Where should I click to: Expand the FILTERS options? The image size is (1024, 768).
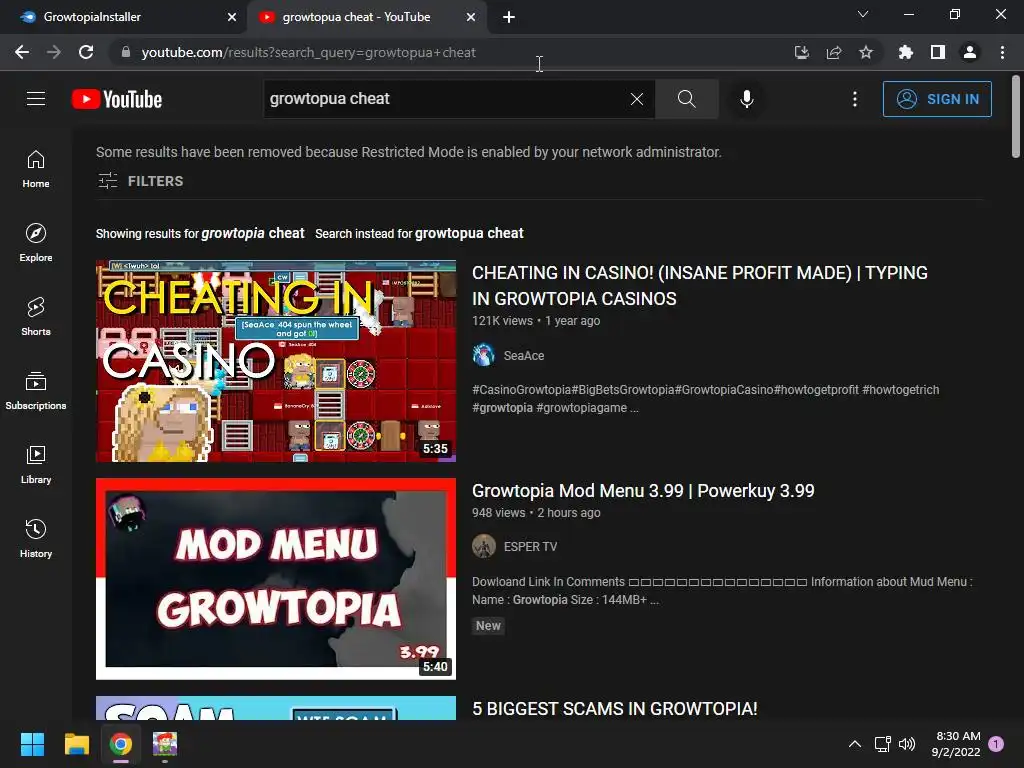coord(140,181)
